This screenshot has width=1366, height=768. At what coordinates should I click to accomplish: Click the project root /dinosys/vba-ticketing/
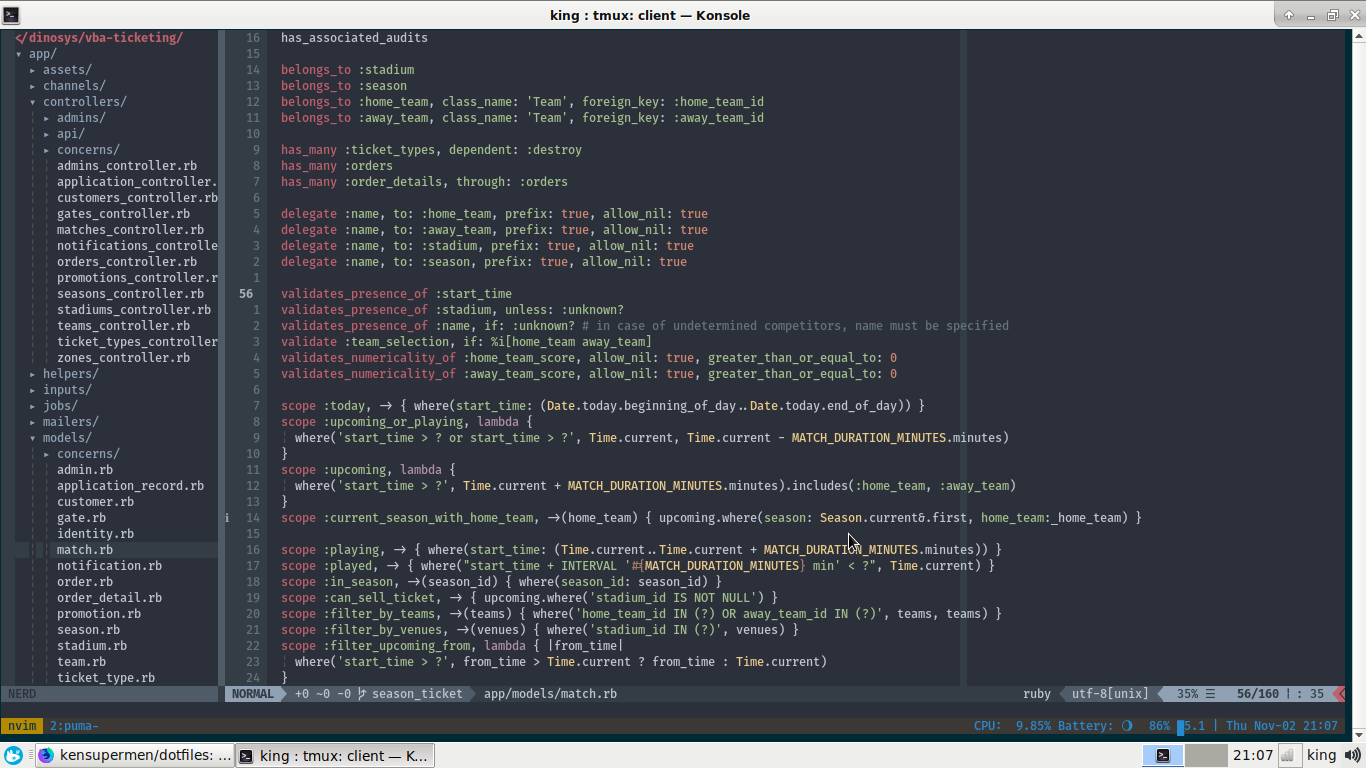pyautogui.click(x=99, y=38)
